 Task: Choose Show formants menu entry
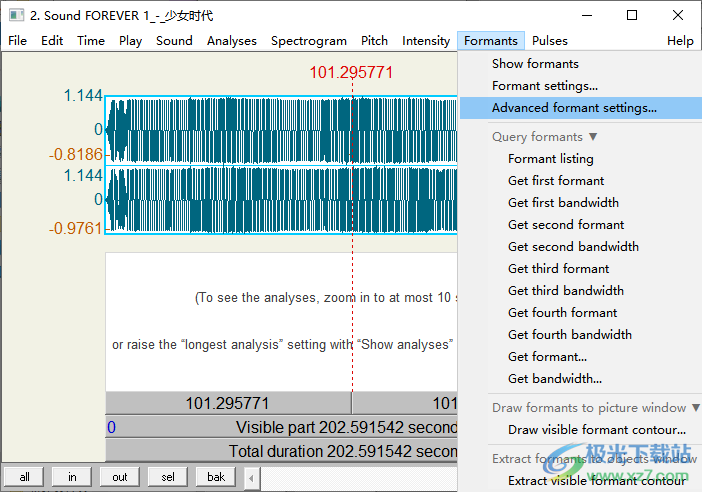[x=535, y=64]
